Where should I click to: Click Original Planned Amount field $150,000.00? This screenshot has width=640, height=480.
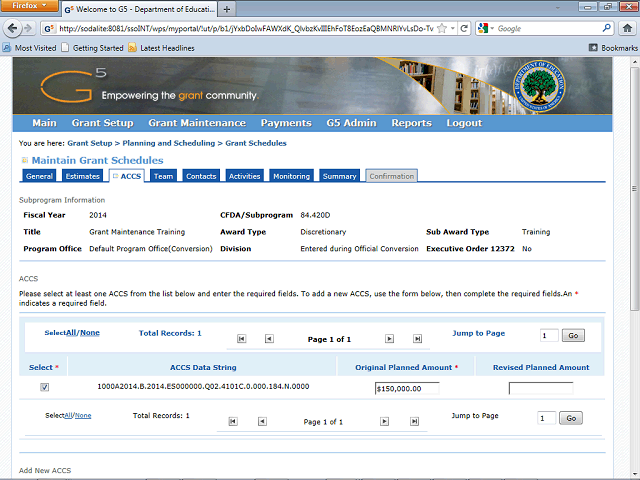pyautogui.click(x=407, y=389)
